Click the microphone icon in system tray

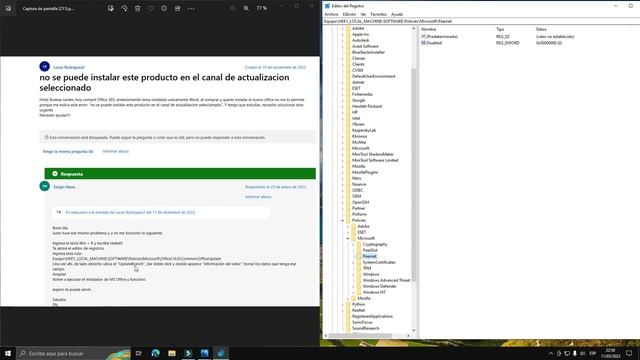pyautogui.click(x=575, y=353)
